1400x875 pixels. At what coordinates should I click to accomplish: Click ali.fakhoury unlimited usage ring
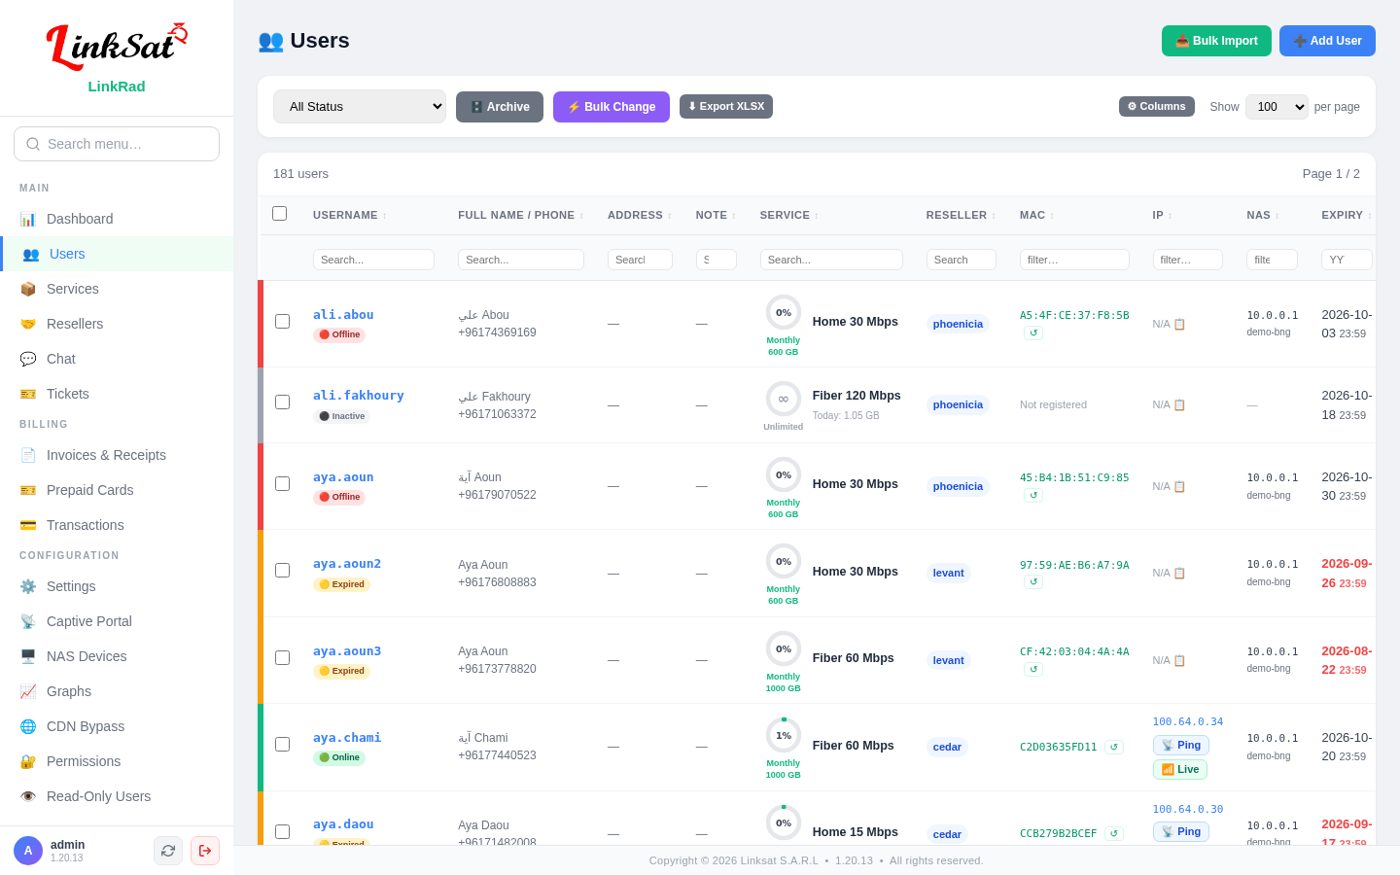[783, 399]
